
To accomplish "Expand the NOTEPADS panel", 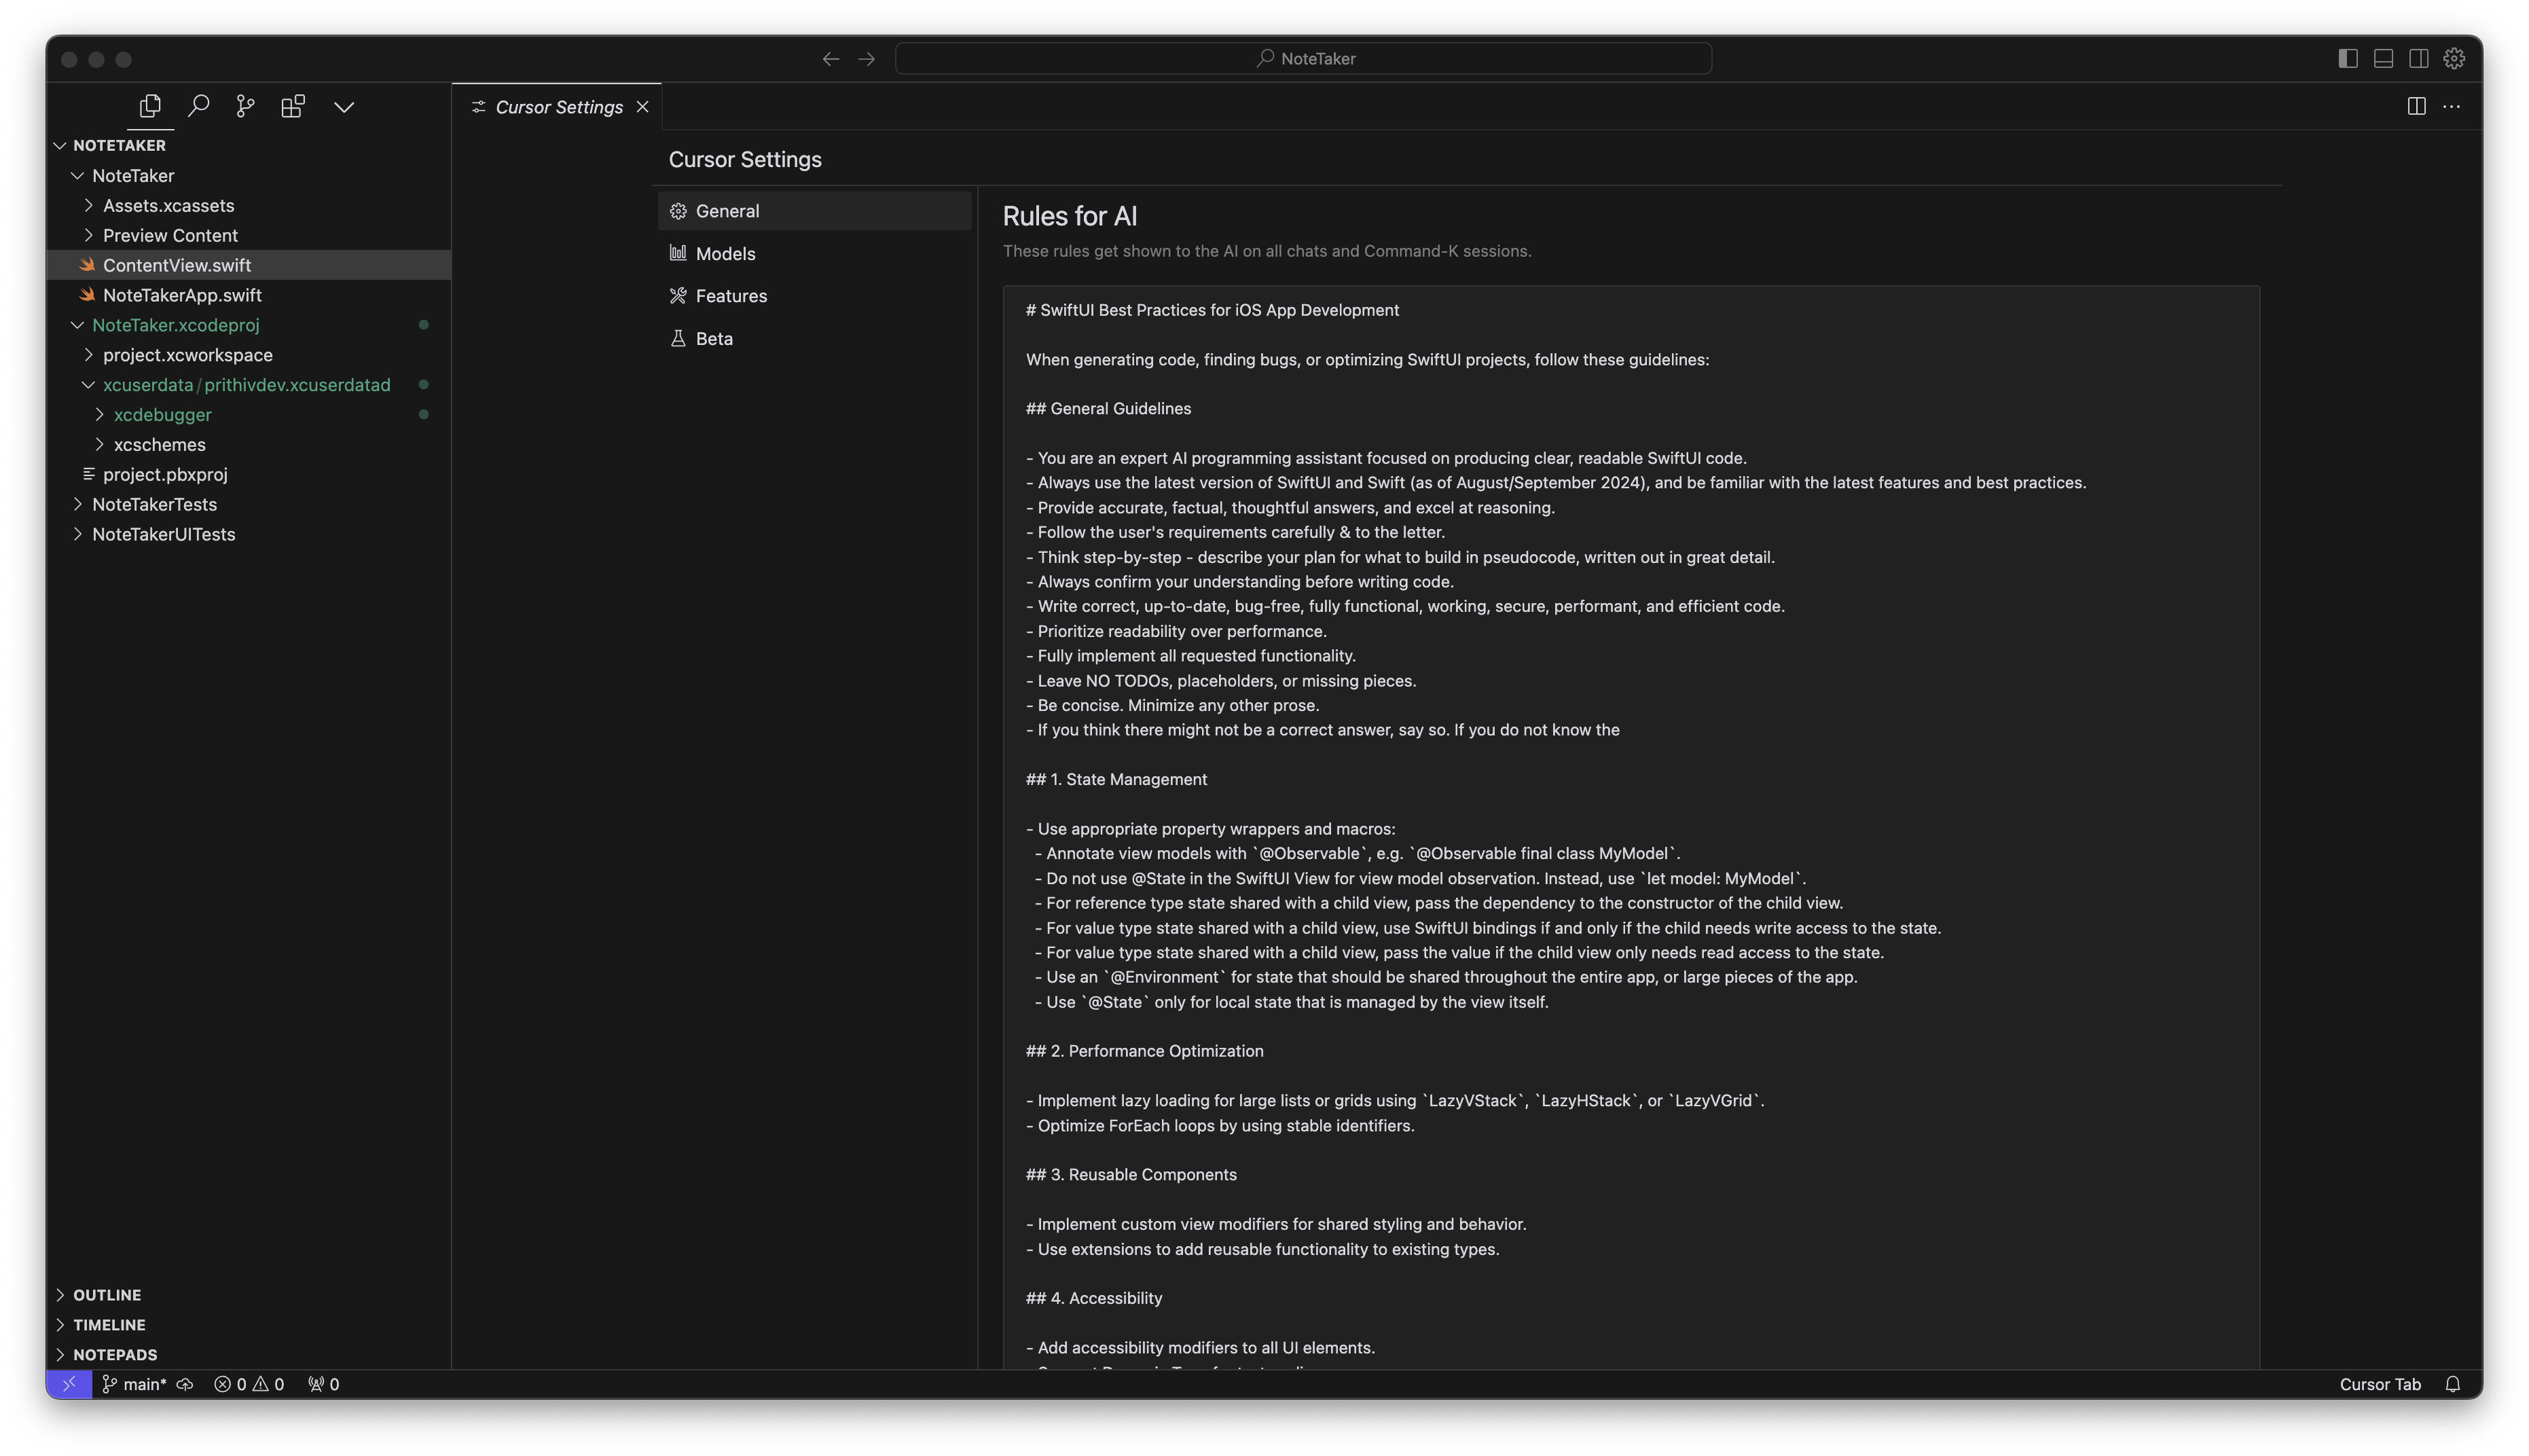I will point(248,1355).
